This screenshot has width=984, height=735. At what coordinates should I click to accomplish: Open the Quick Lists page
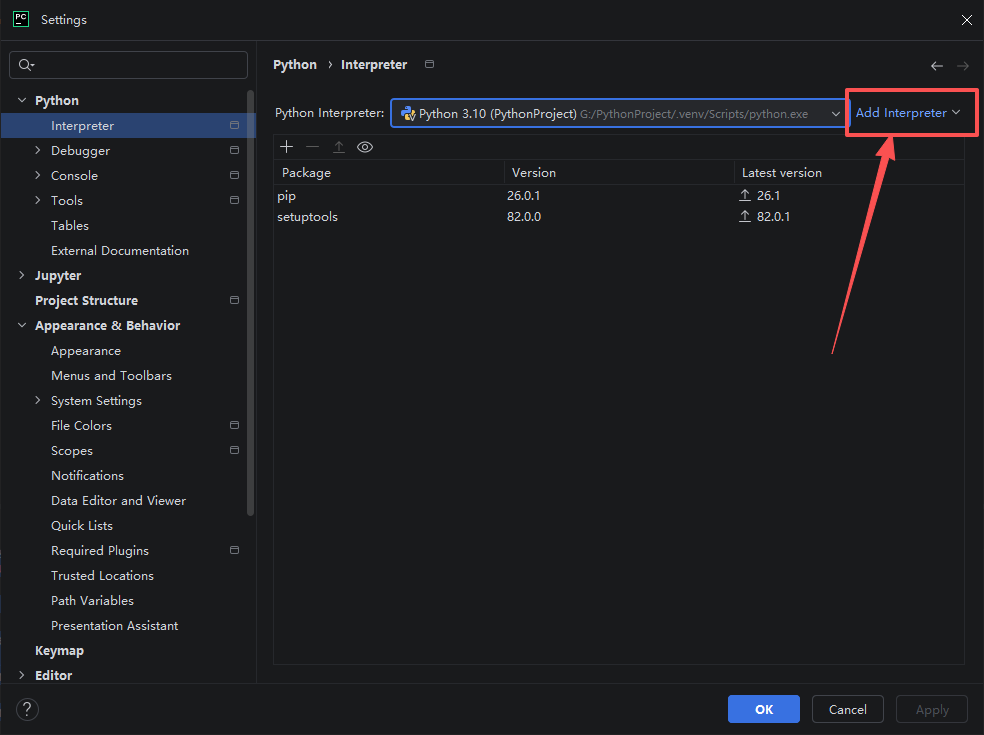point(82,525)
